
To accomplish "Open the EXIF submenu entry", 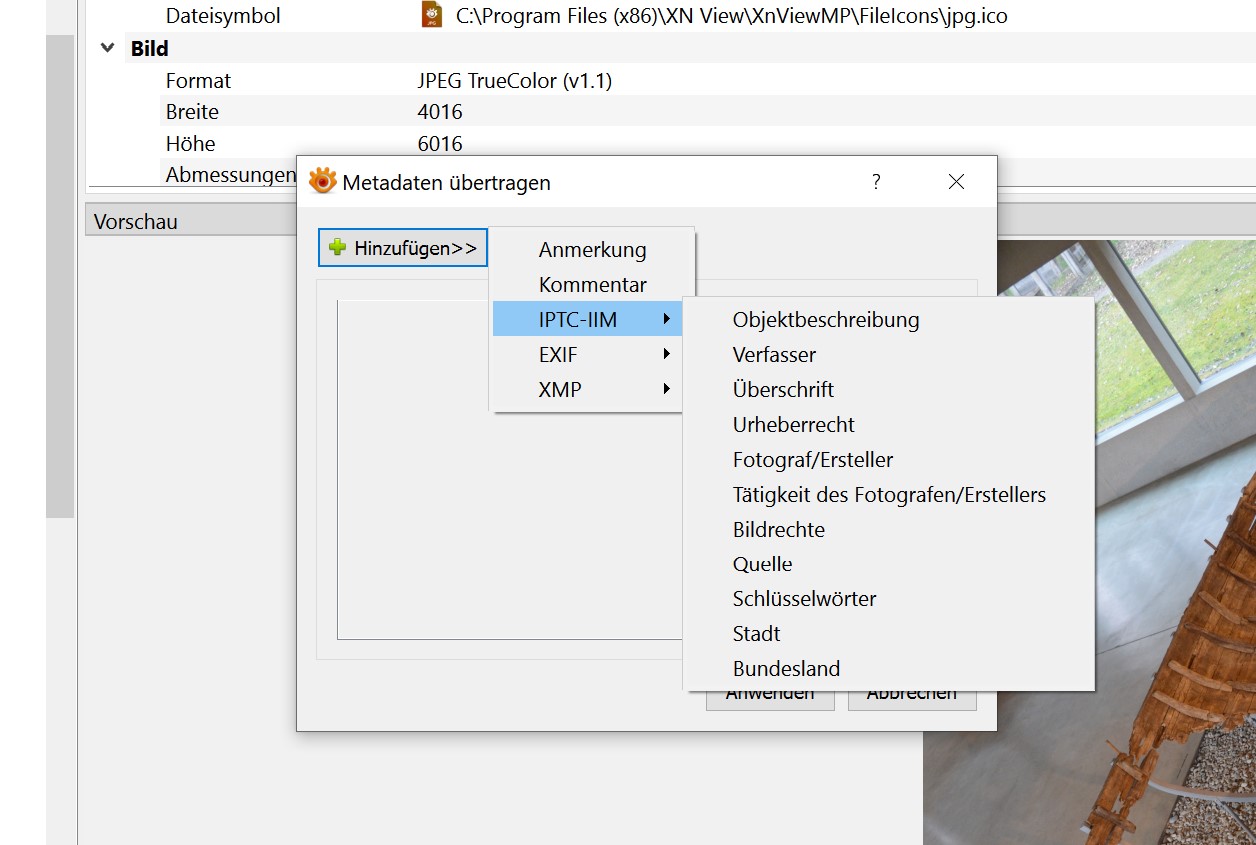I will point(588,354).
